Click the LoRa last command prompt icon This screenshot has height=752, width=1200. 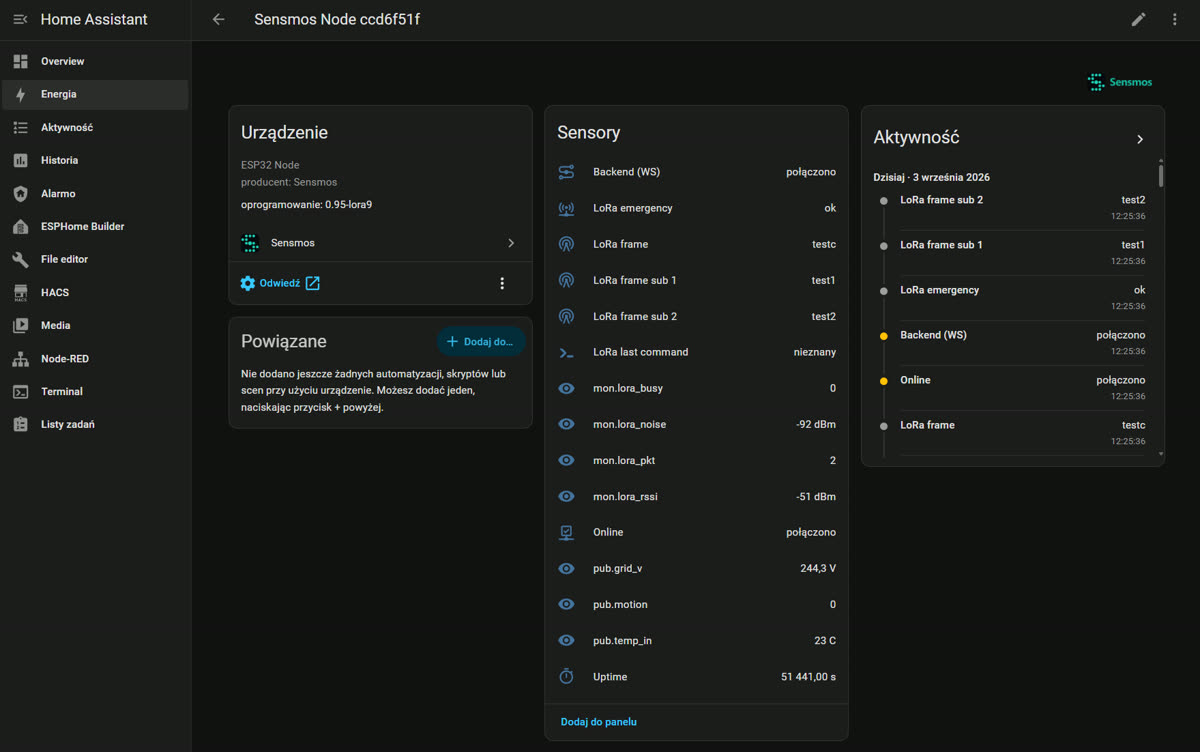point(566,352)
